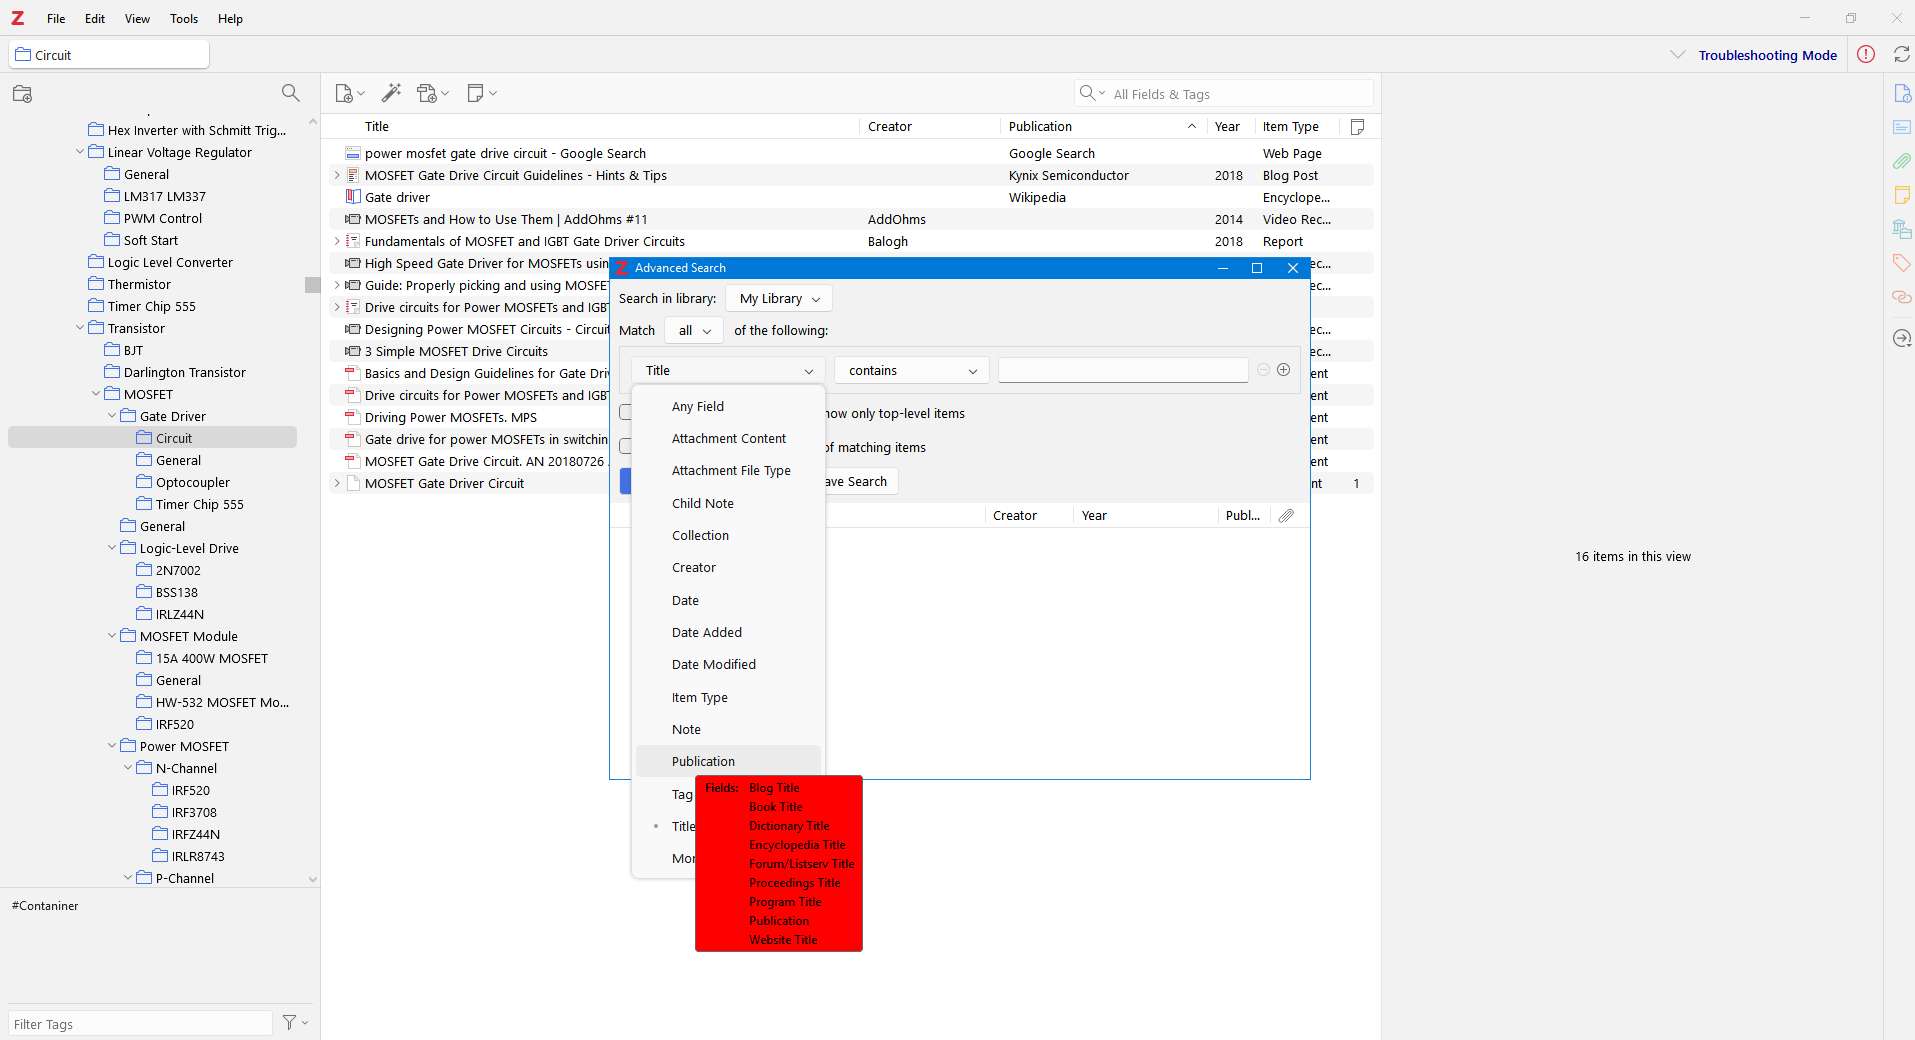This screenshot has width=1915, height=1040.
Task: Open the File menu
Action: 56,19
